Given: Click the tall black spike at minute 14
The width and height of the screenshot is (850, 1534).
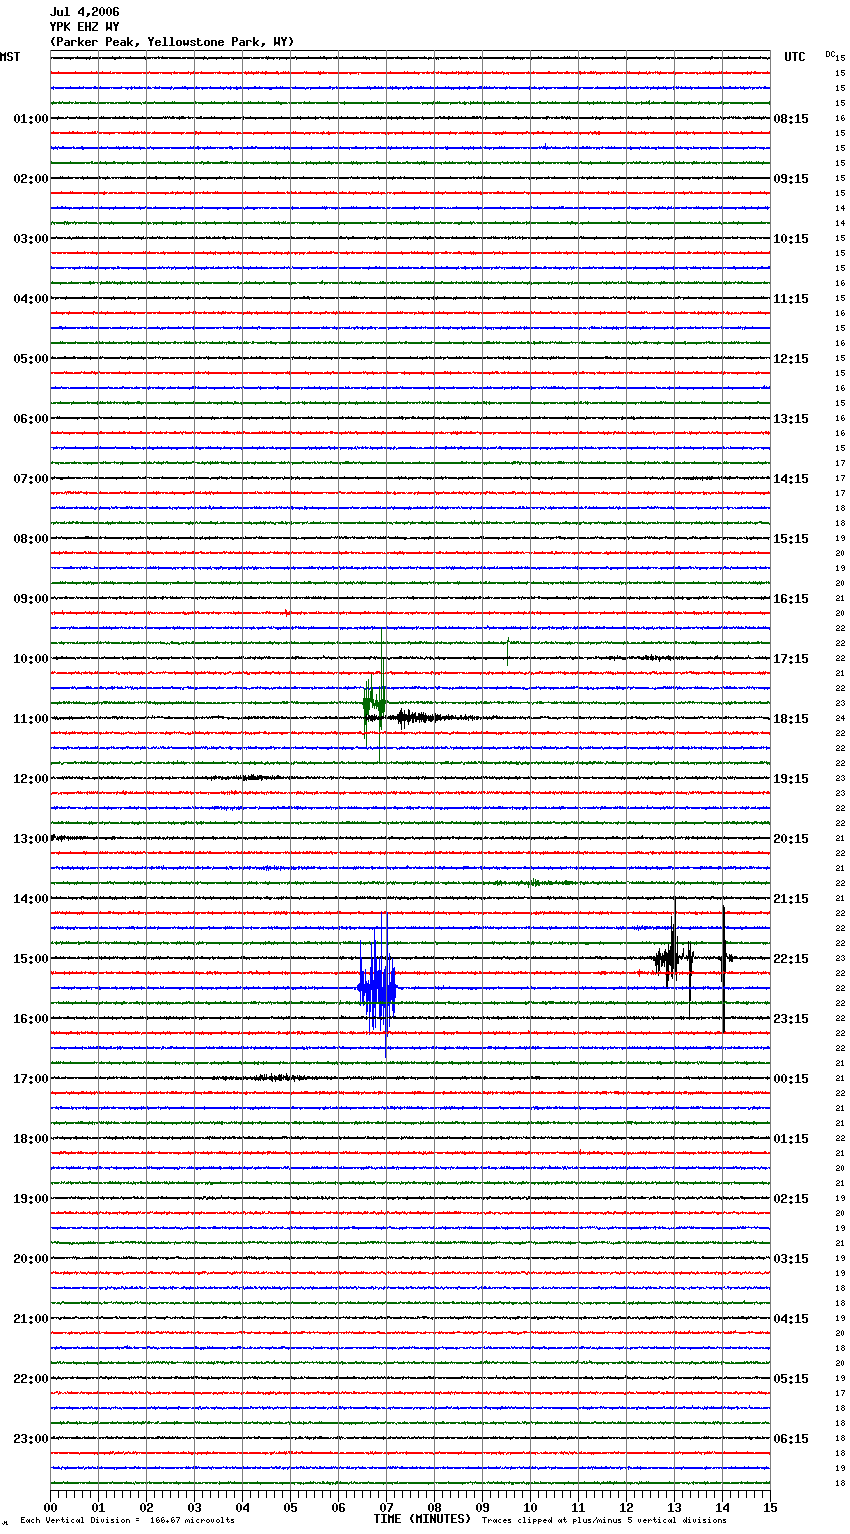Looking at the screenshot, I should [724, 968].
